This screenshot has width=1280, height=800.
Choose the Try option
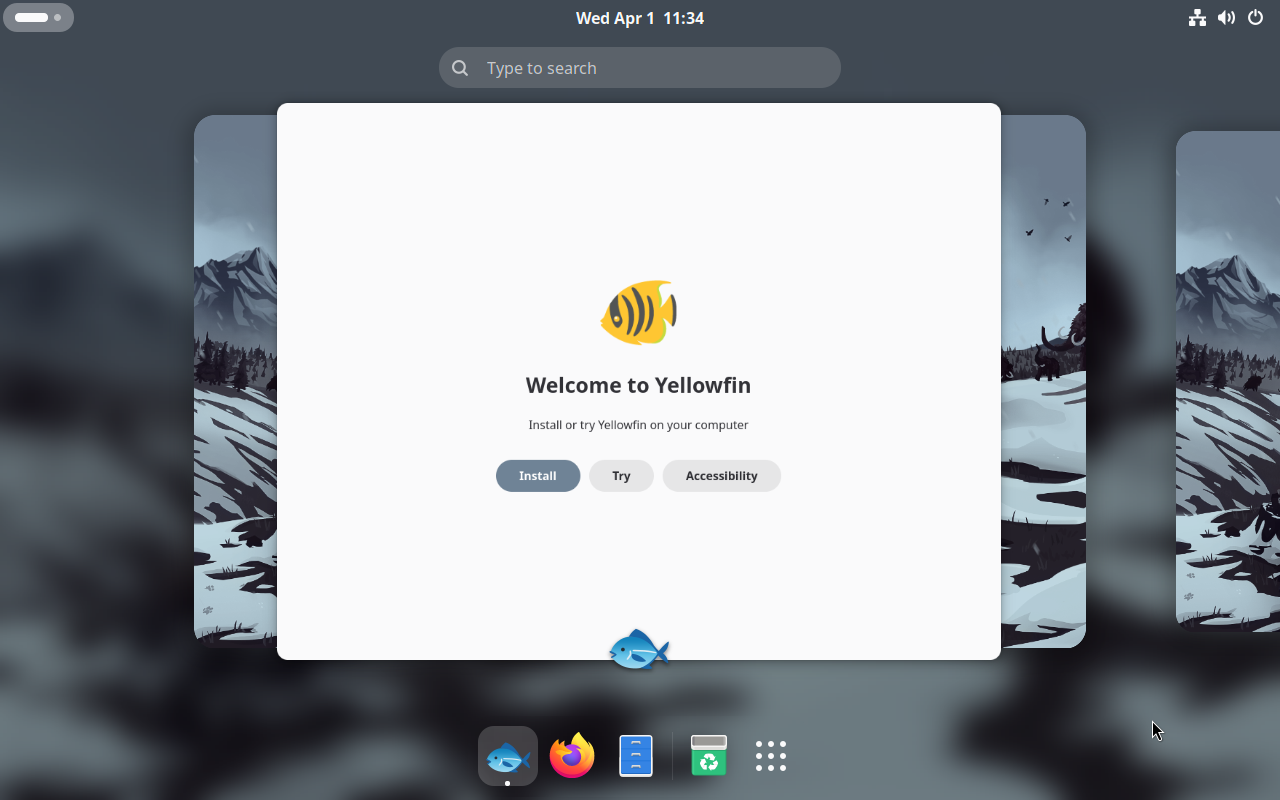[x=621, y=476]
